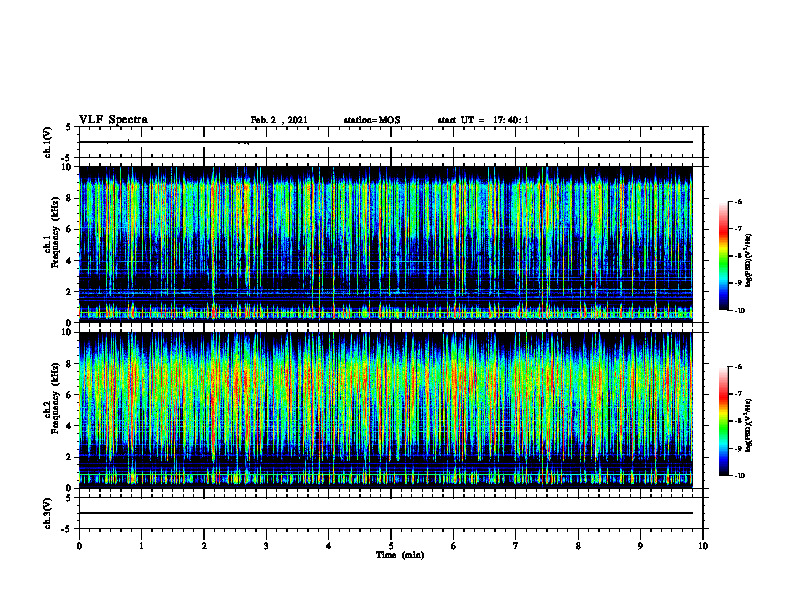This screenshot has width=792, height=612.
Task: Click the 'ch.1(V)' axis label
Action: [x=48, y=142]
